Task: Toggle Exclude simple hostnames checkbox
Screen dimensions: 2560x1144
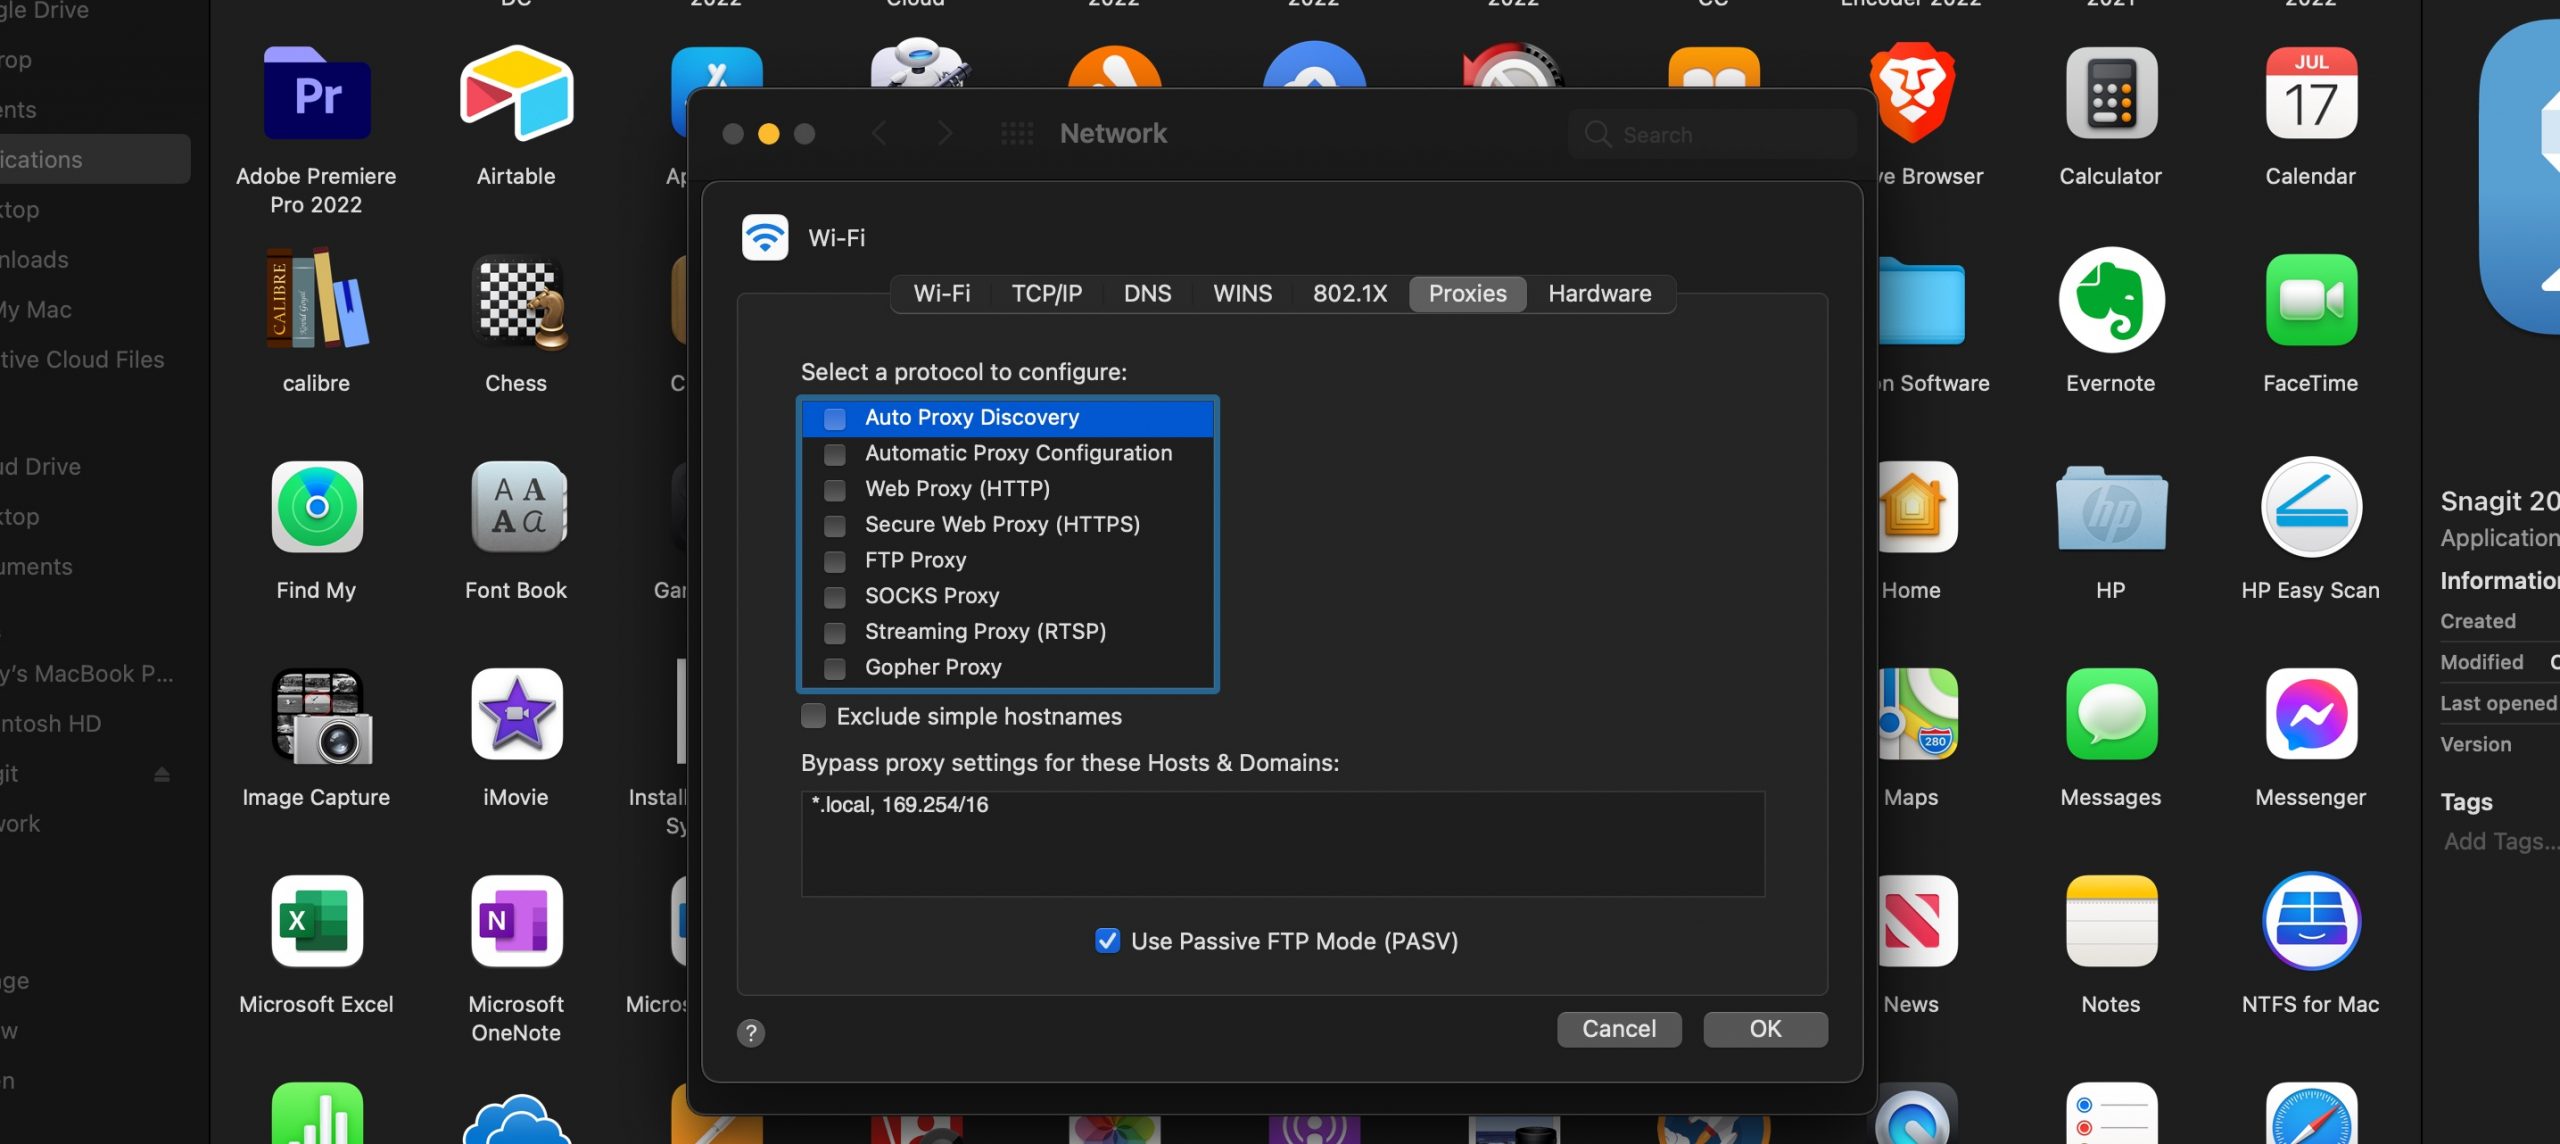Action: tap(814, 716)
